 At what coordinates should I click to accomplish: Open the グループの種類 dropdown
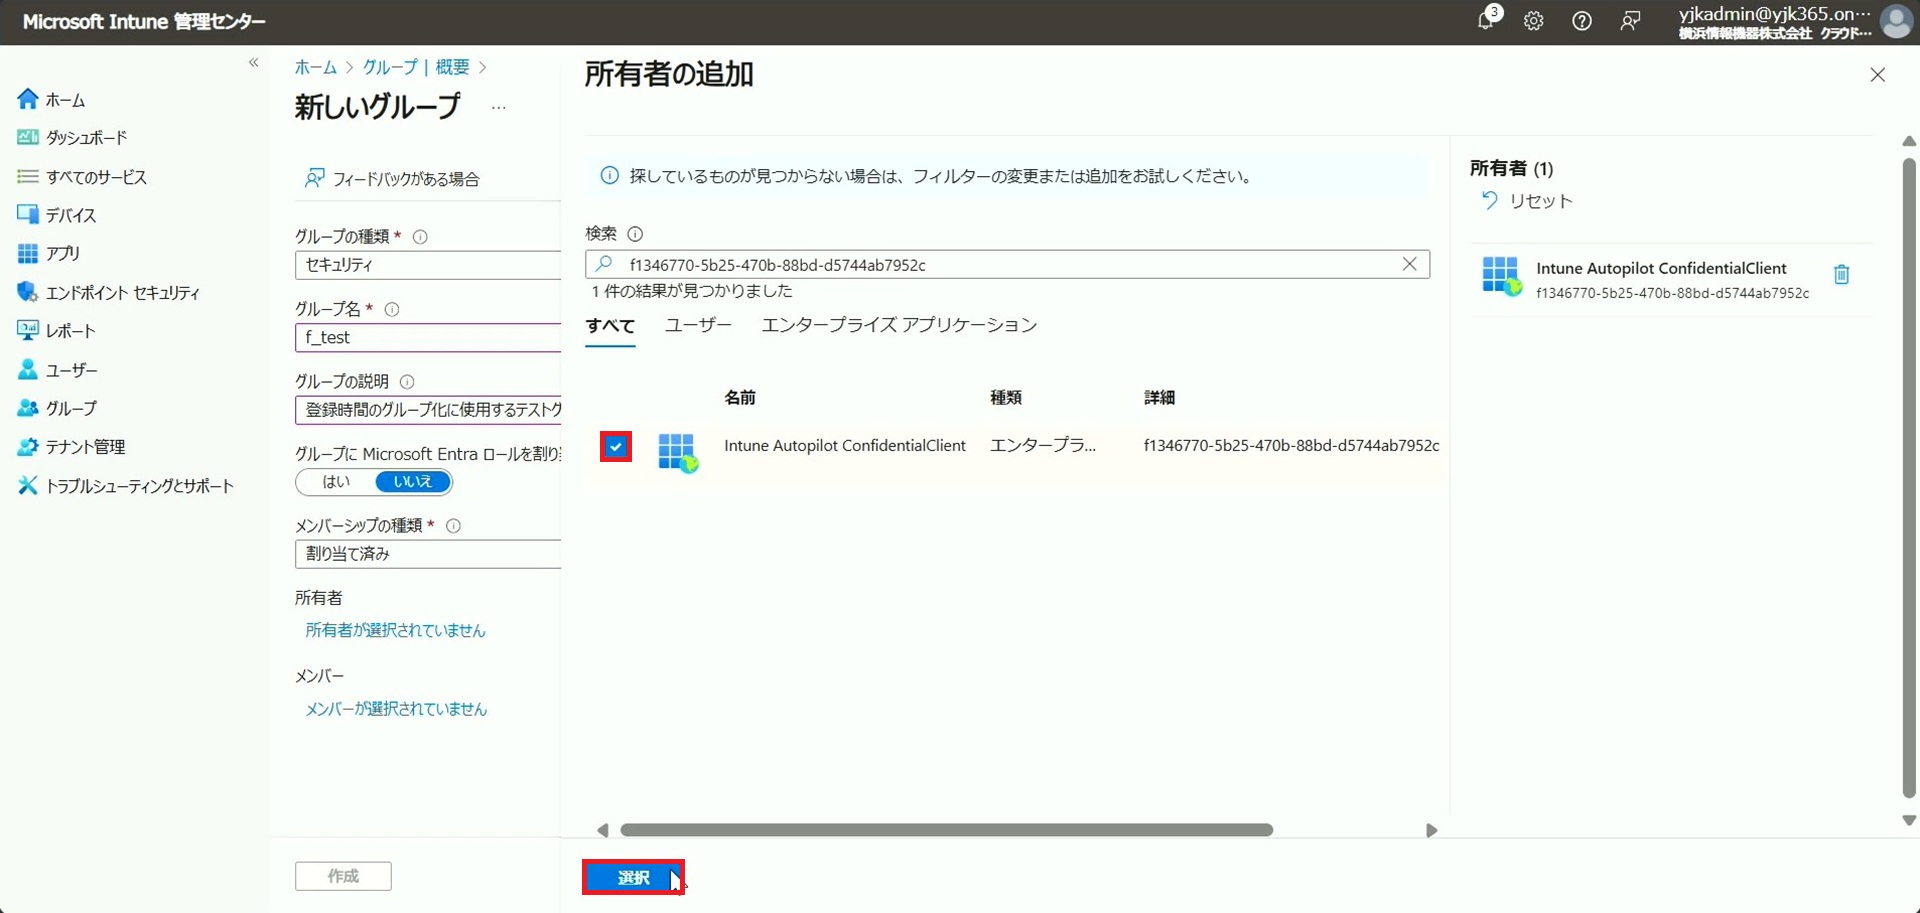[x=428, y=265]
